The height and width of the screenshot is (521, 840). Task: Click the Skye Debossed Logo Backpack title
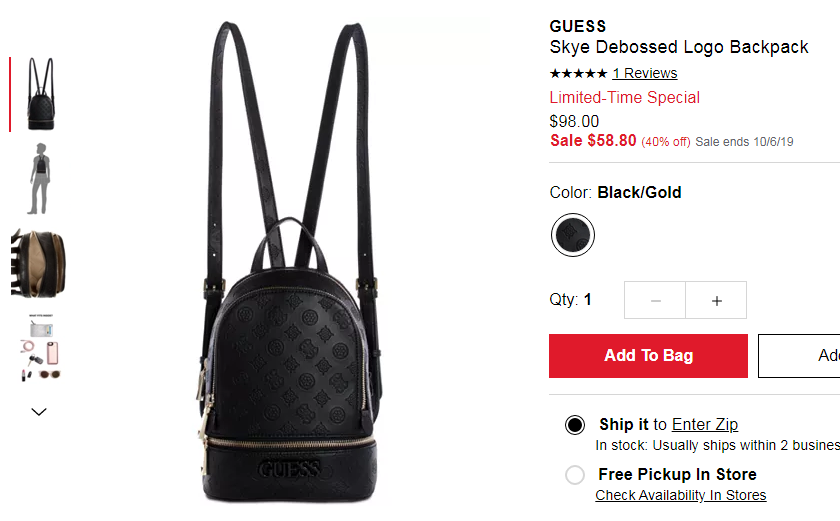tap(679, 47)
